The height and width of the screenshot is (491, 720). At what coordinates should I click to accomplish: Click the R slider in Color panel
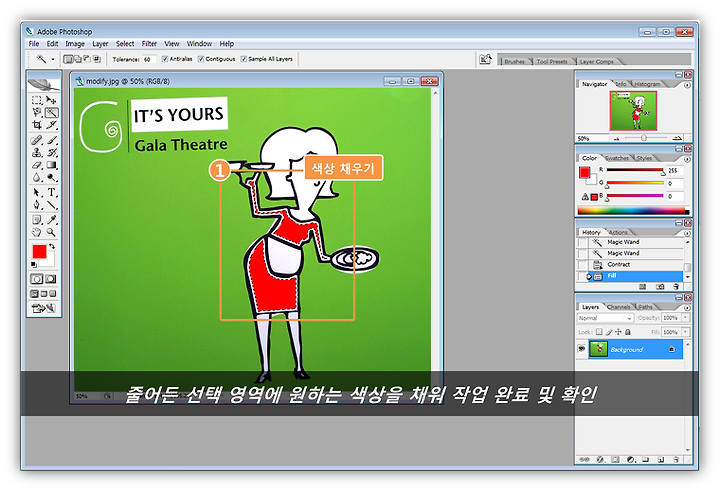pos(635,170)
